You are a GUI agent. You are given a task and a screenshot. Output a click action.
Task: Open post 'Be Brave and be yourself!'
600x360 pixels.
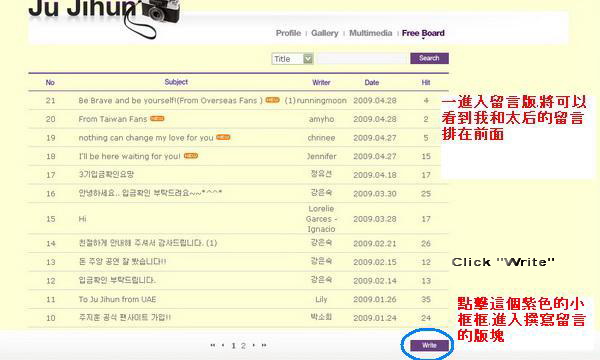(x=170, y=101)
